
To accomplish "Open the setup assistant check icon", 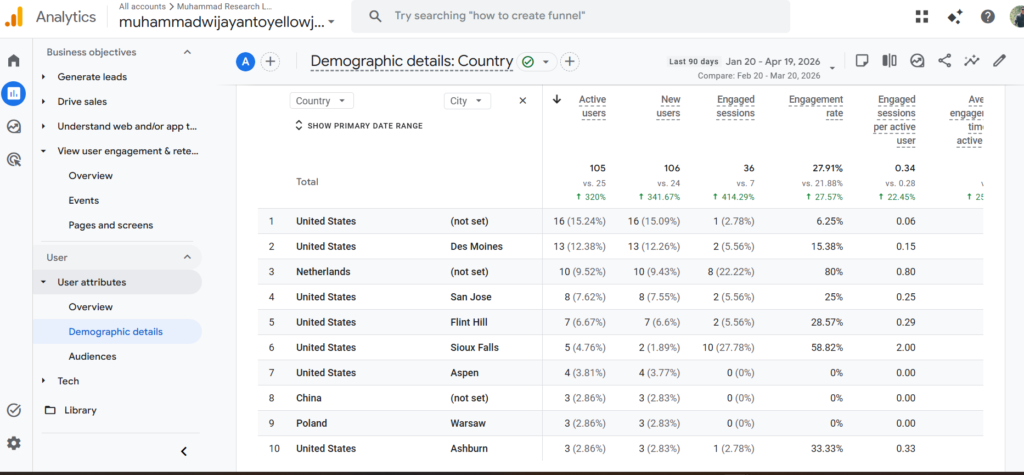I will pos(14,410).
